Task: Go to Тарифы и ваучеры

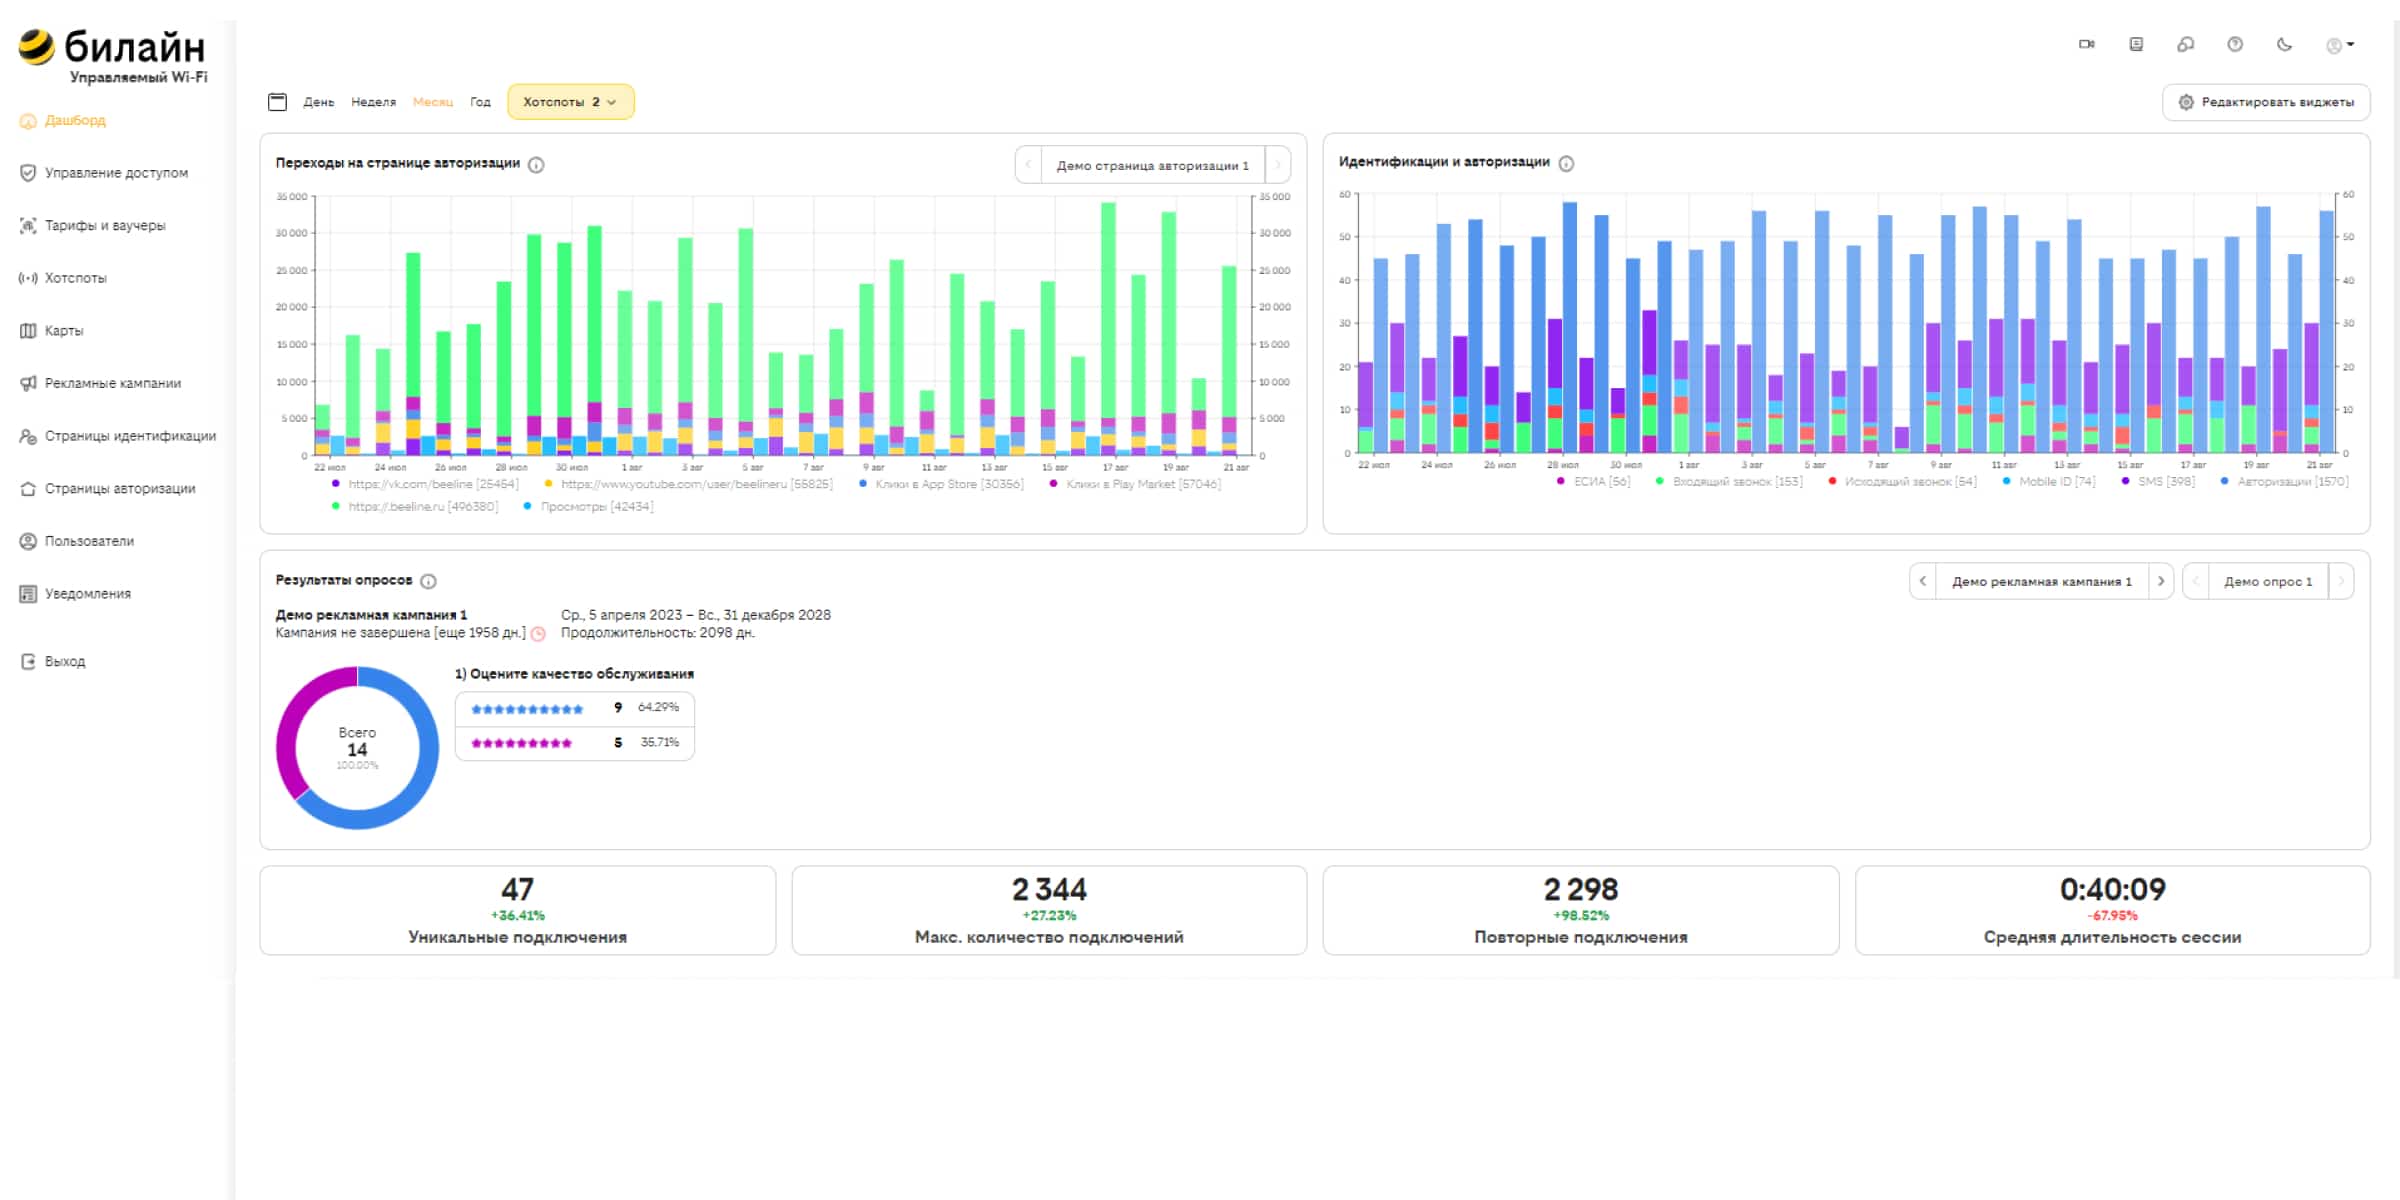Action: point(93,226)
